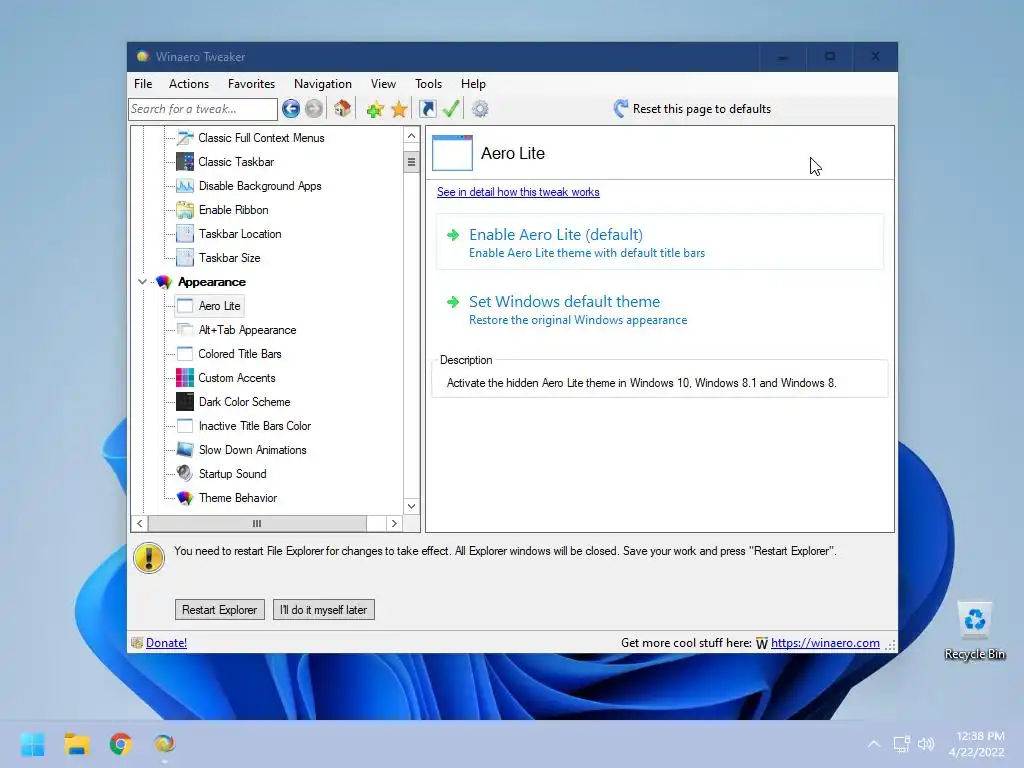Add bookmark with the green plus star
This screenshot has width=1024, height=768.
pyautogui.click(x=375, y=109)
